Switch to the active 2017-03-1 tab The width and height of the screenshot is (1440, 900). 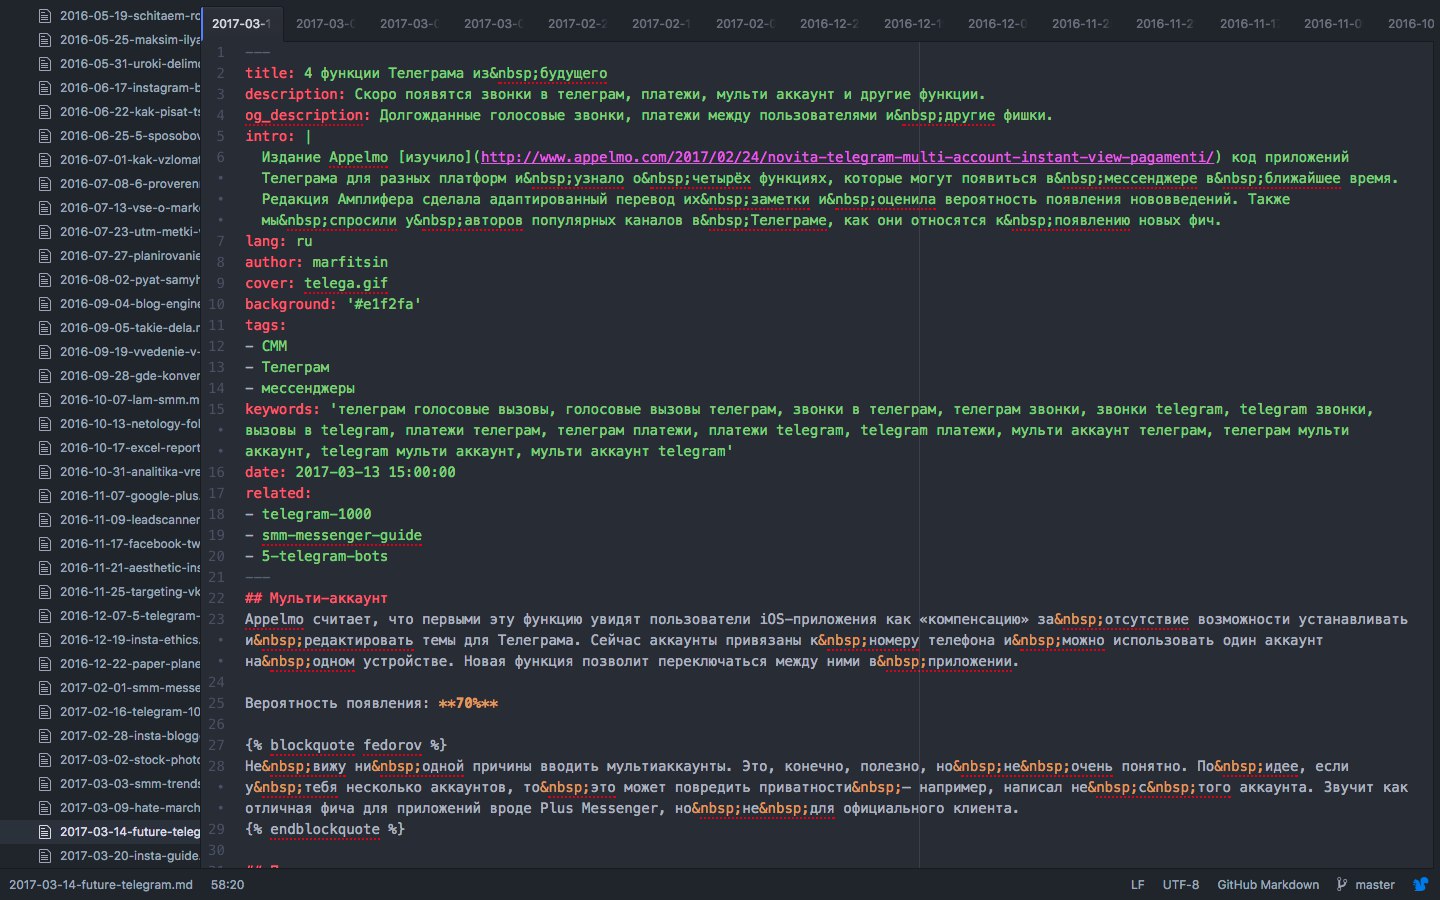click(242, 23)
